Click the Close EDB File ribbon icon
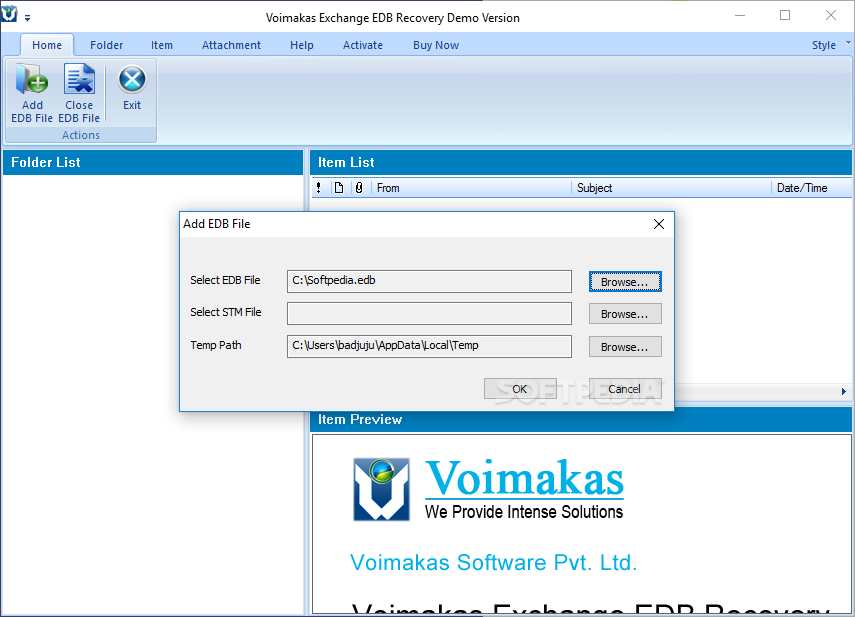 tap(79, 93)
